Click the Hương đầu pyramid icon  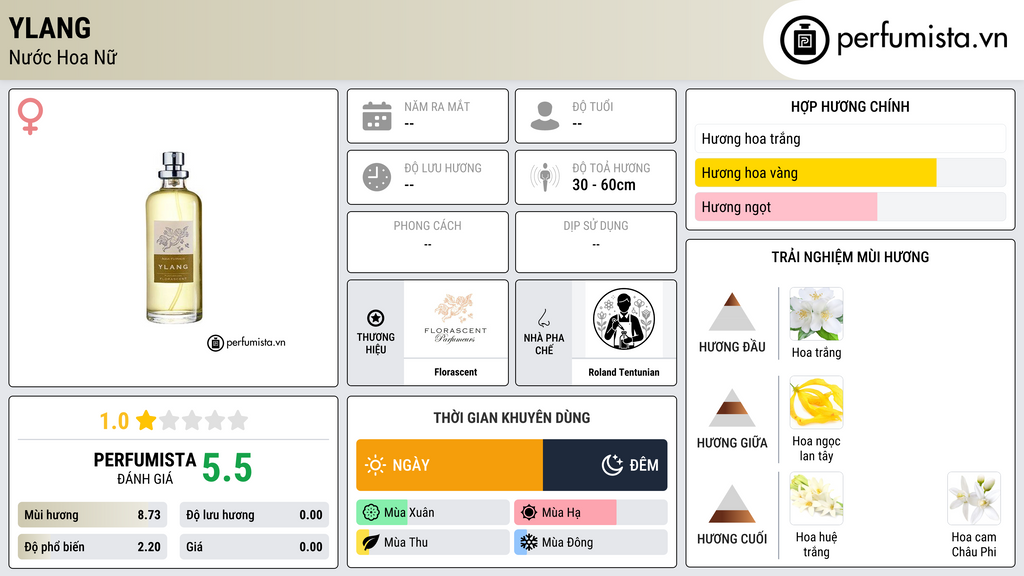732,312
